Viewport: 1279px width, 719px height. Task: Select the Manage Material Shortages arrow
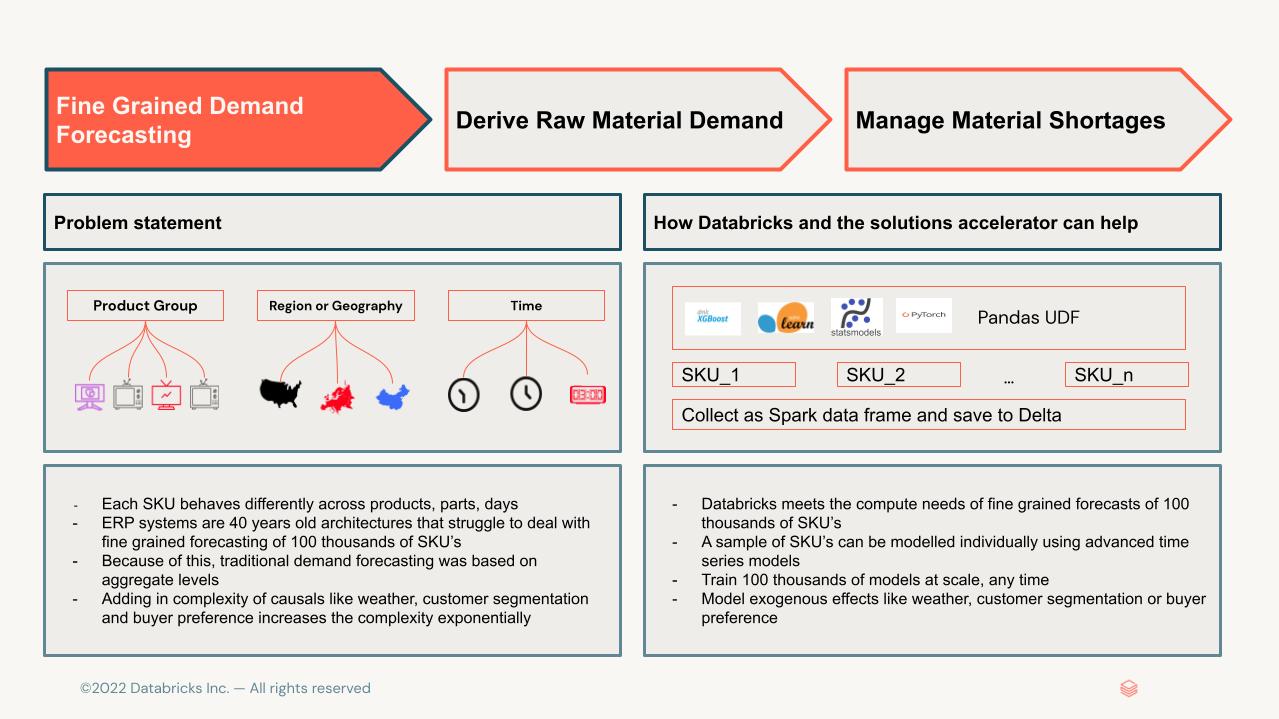[1037, 120]
